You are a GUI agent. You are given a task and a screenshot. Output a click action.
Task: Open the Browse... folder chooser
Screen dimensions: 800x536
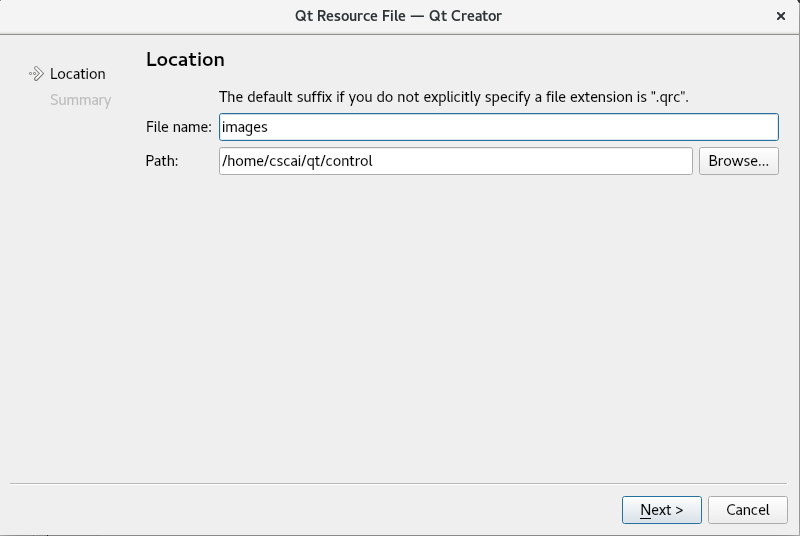coord(738,161)
